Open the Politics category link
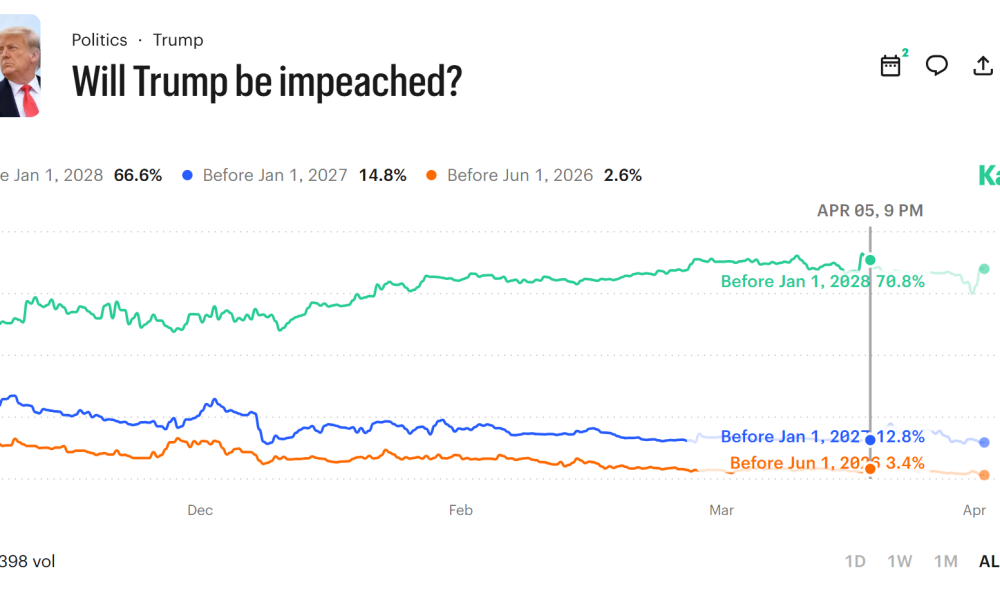 pos(99,40)
